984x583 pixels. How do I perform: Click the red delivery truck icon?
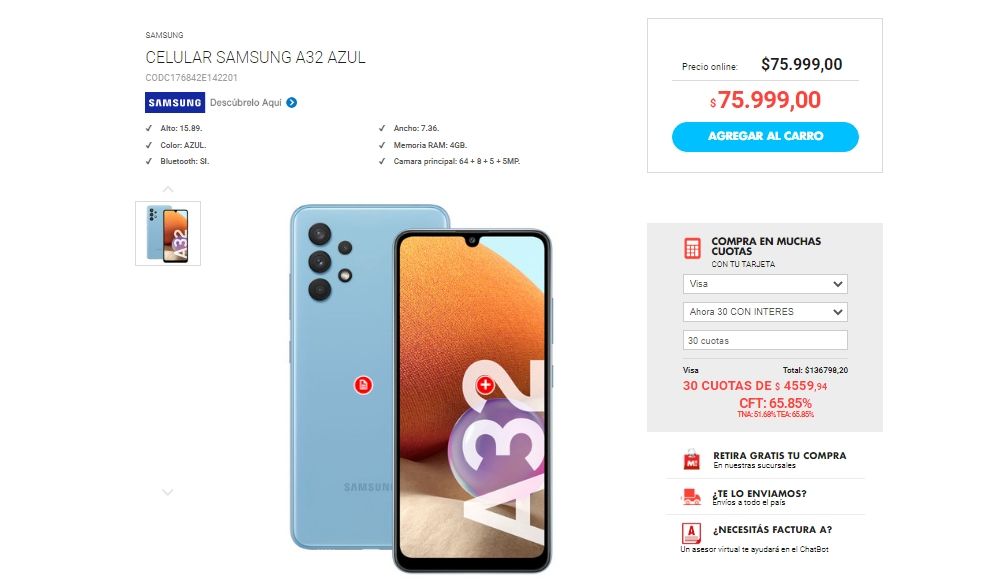tap(691, 497)
